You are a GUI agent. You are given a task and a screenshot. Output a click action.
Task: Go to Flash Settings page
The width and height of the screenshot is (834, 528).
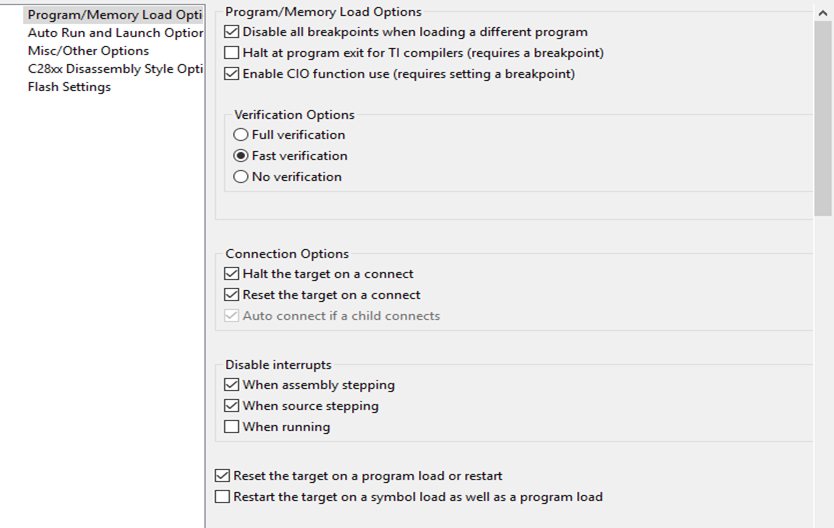69,87
